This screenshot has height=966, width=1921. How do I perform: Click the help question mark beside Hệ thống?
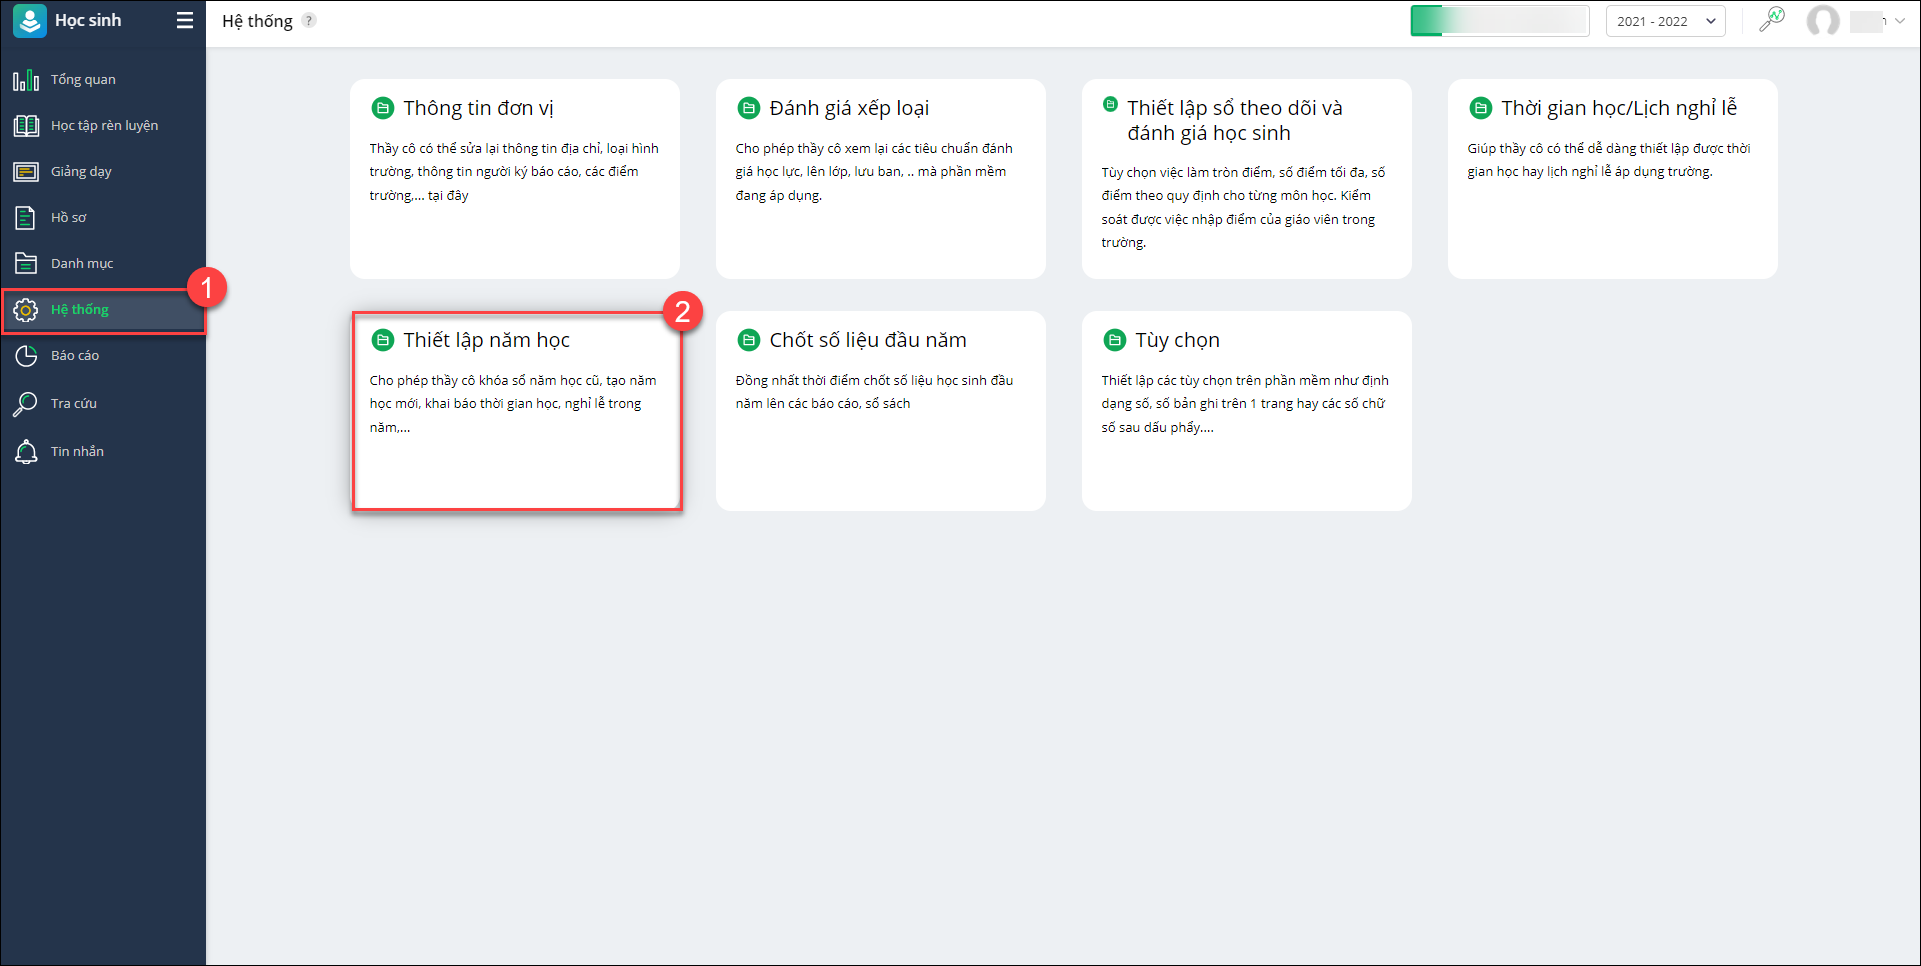tap(309, 21)
